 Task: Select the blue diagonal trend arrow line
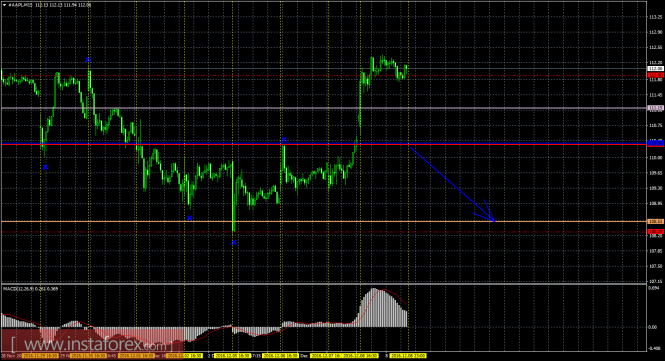pyautogui.click(x=452, y=184)
